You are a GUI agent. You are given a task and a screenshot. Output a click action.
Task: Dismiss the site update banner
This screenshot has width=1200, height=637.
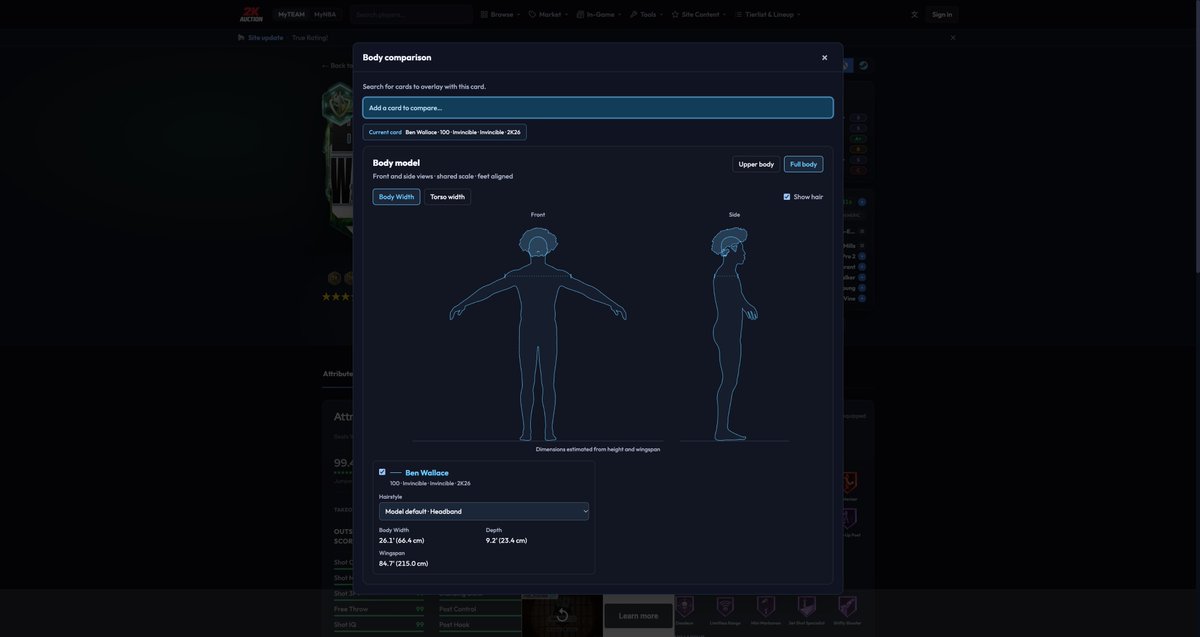(x=953, y=38)
